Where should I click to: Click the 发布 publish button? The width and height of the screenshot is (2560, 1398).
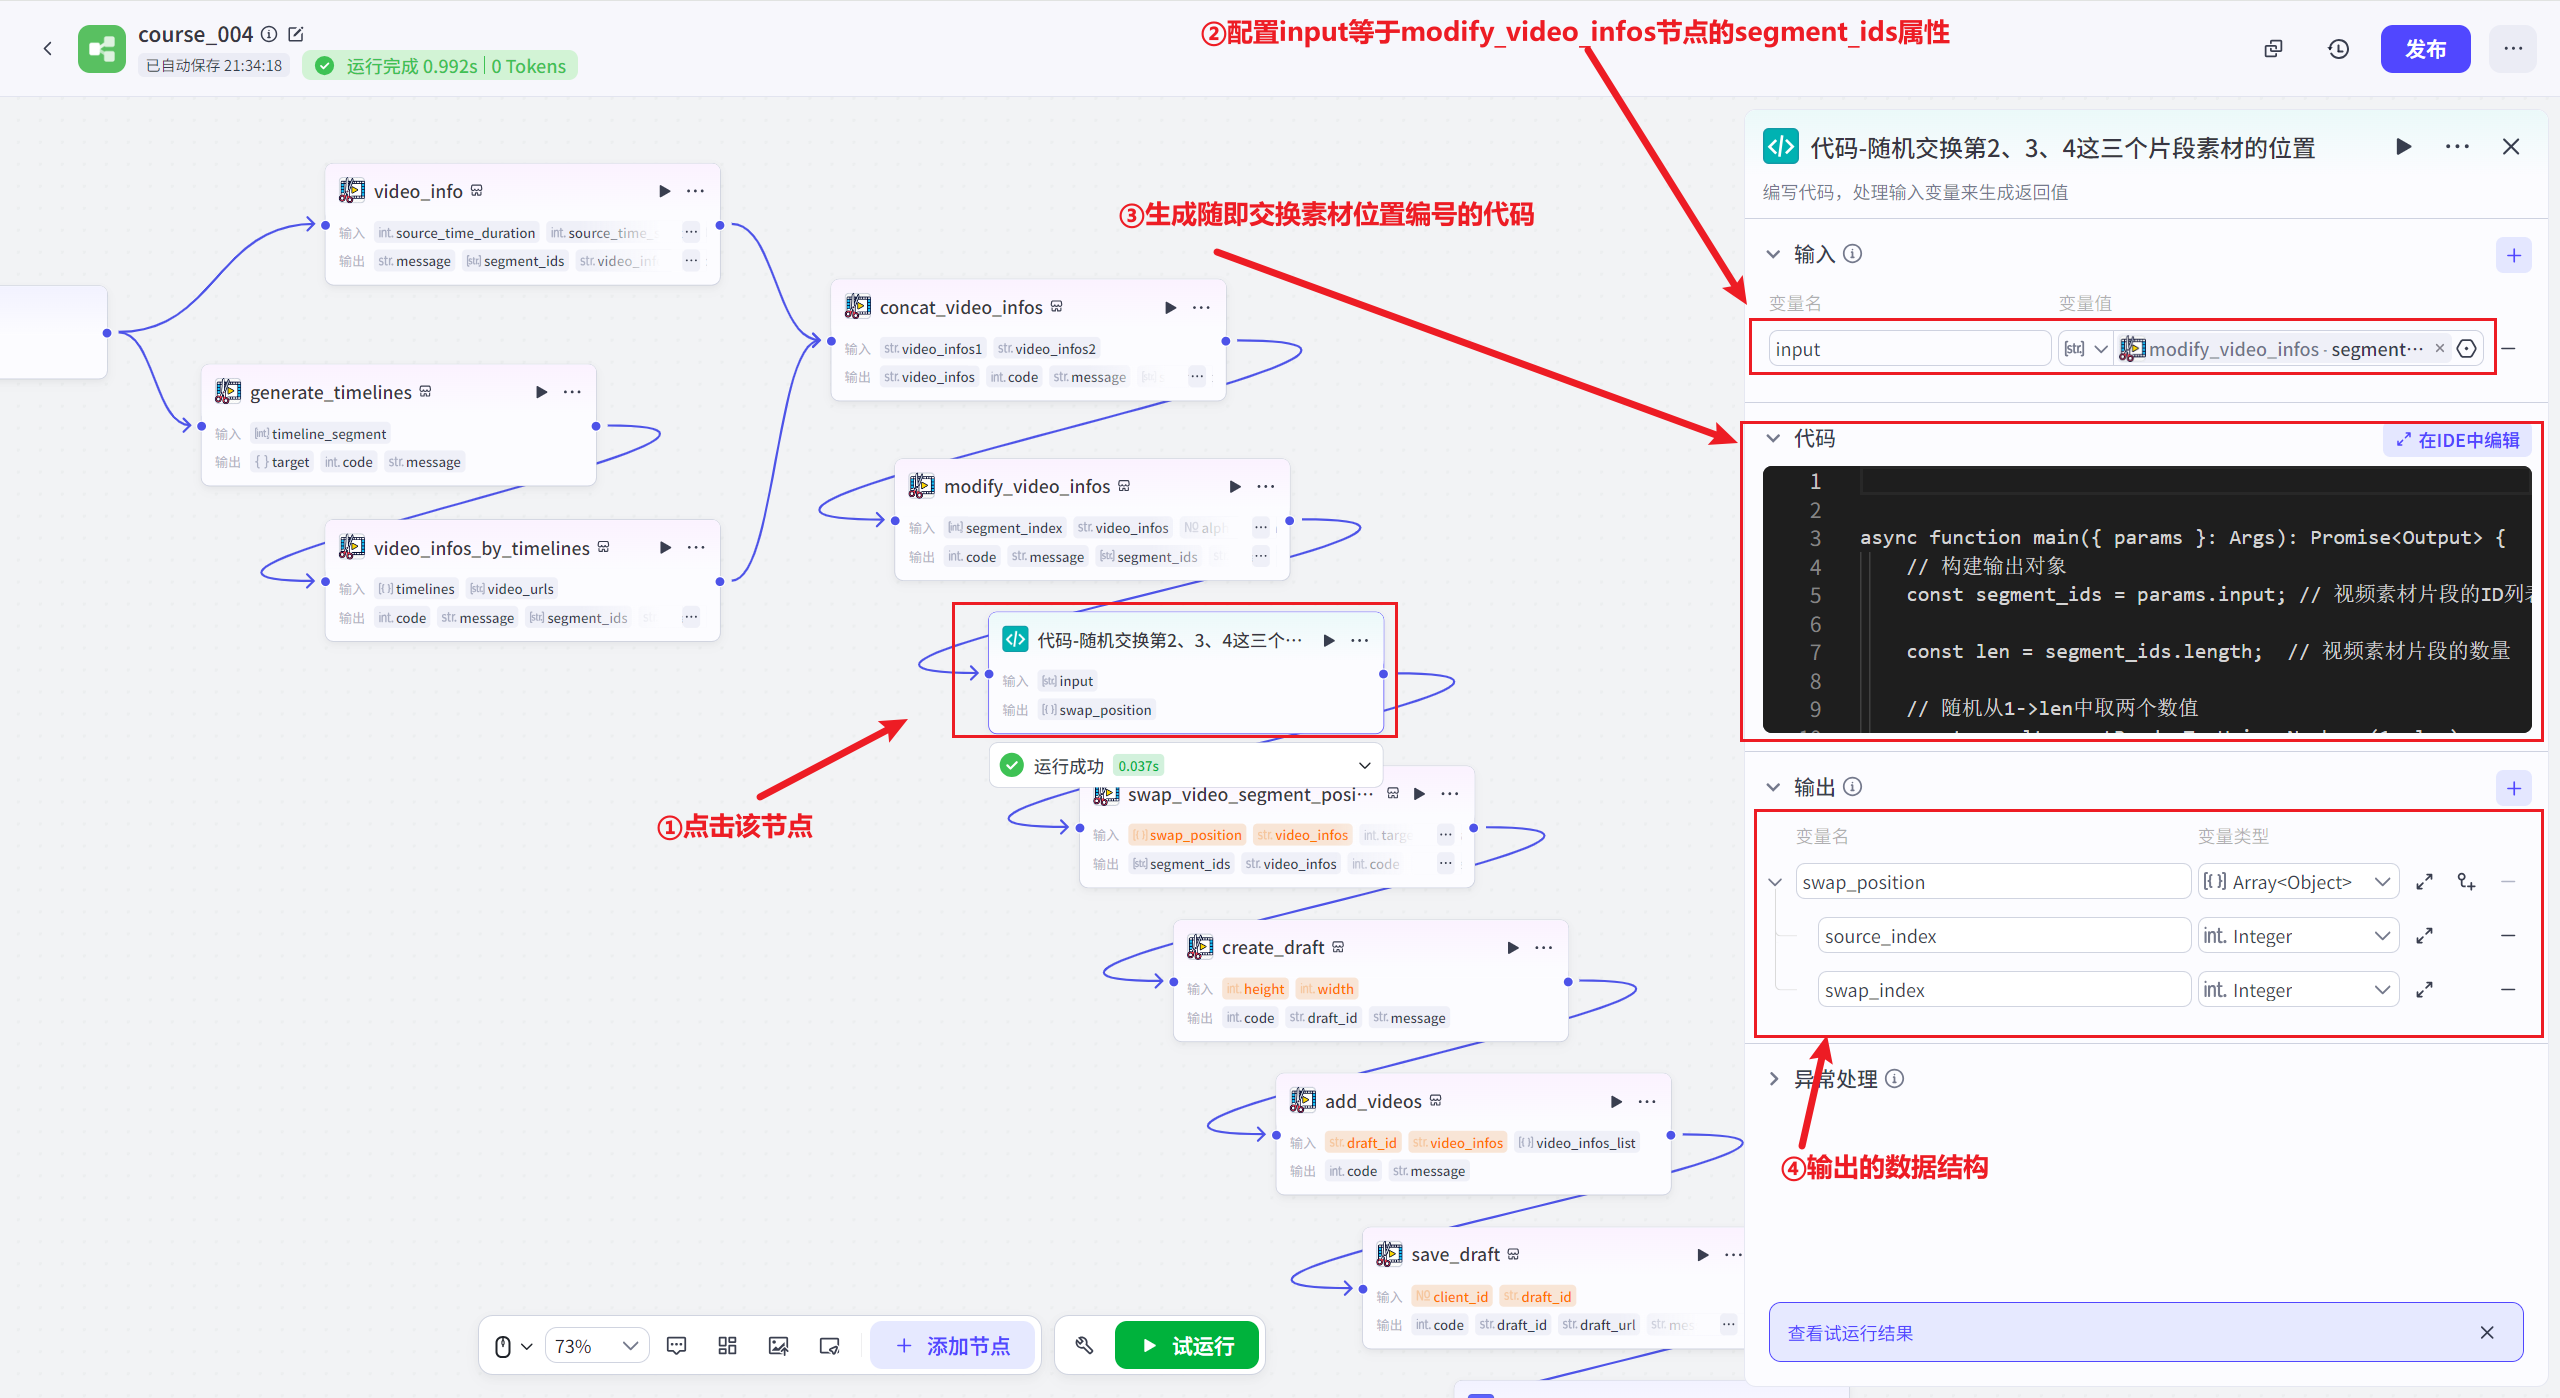pyautogui.click(x=2424, y=49)
